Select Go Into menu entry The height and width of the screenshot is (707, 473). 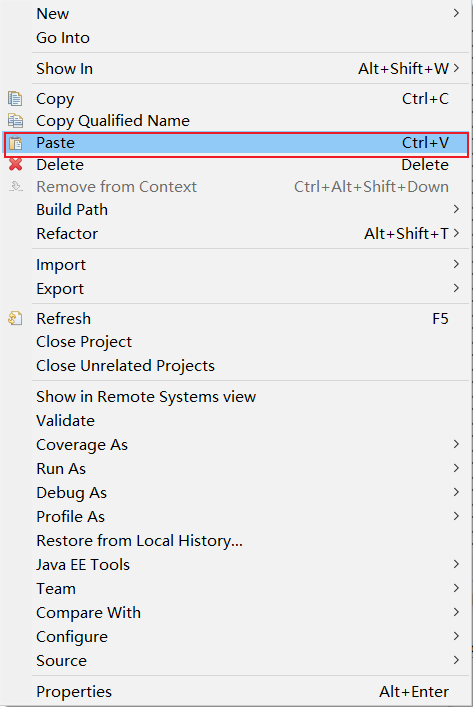tap(63, 38)
